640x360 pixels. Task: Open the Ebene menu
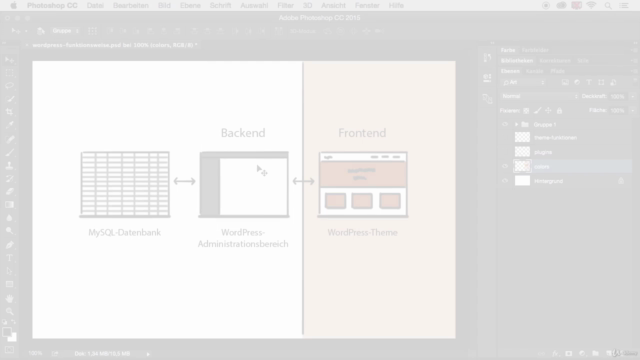click(x=190, y=5)
